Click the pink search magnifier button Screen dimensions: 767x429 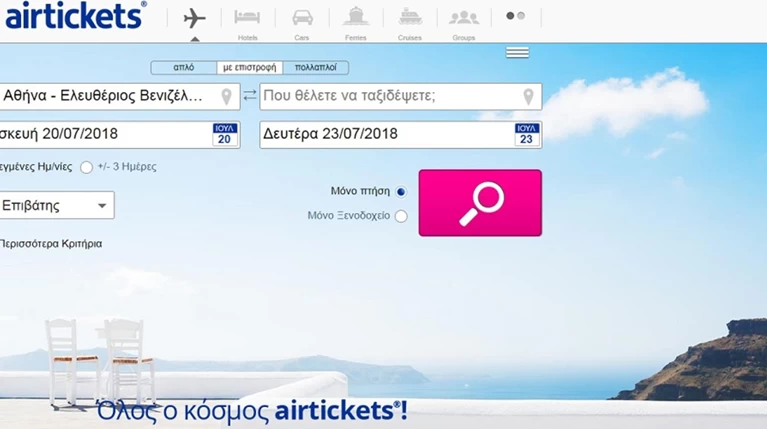[x=480, y=203]
